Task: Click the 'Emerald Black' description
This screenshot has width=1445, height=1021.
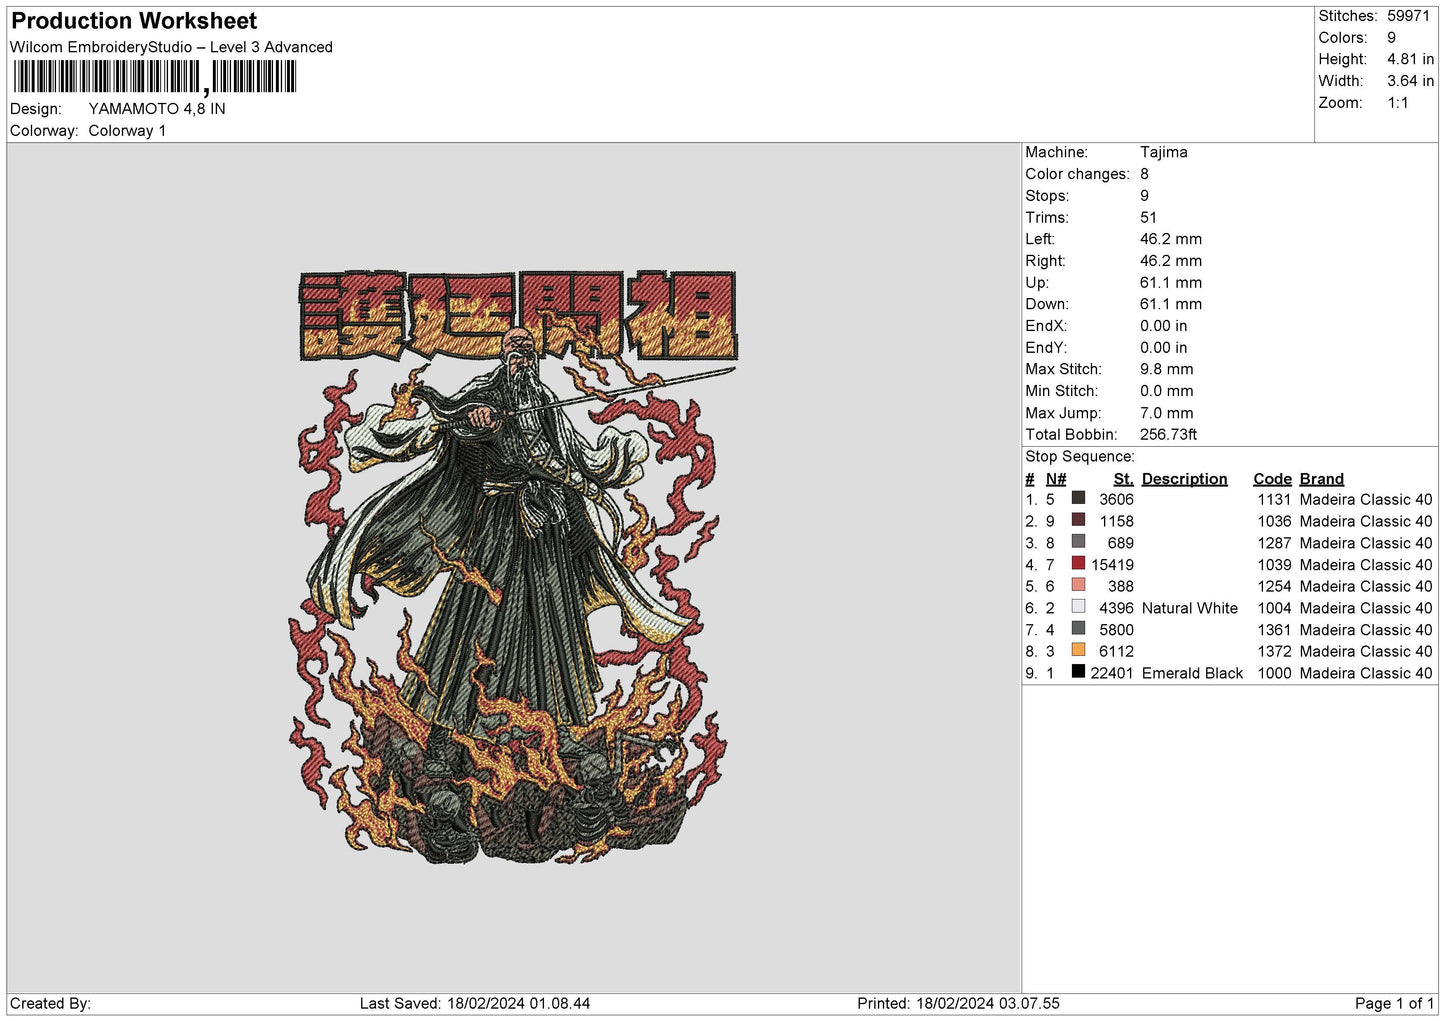Action: point(1192,673)
